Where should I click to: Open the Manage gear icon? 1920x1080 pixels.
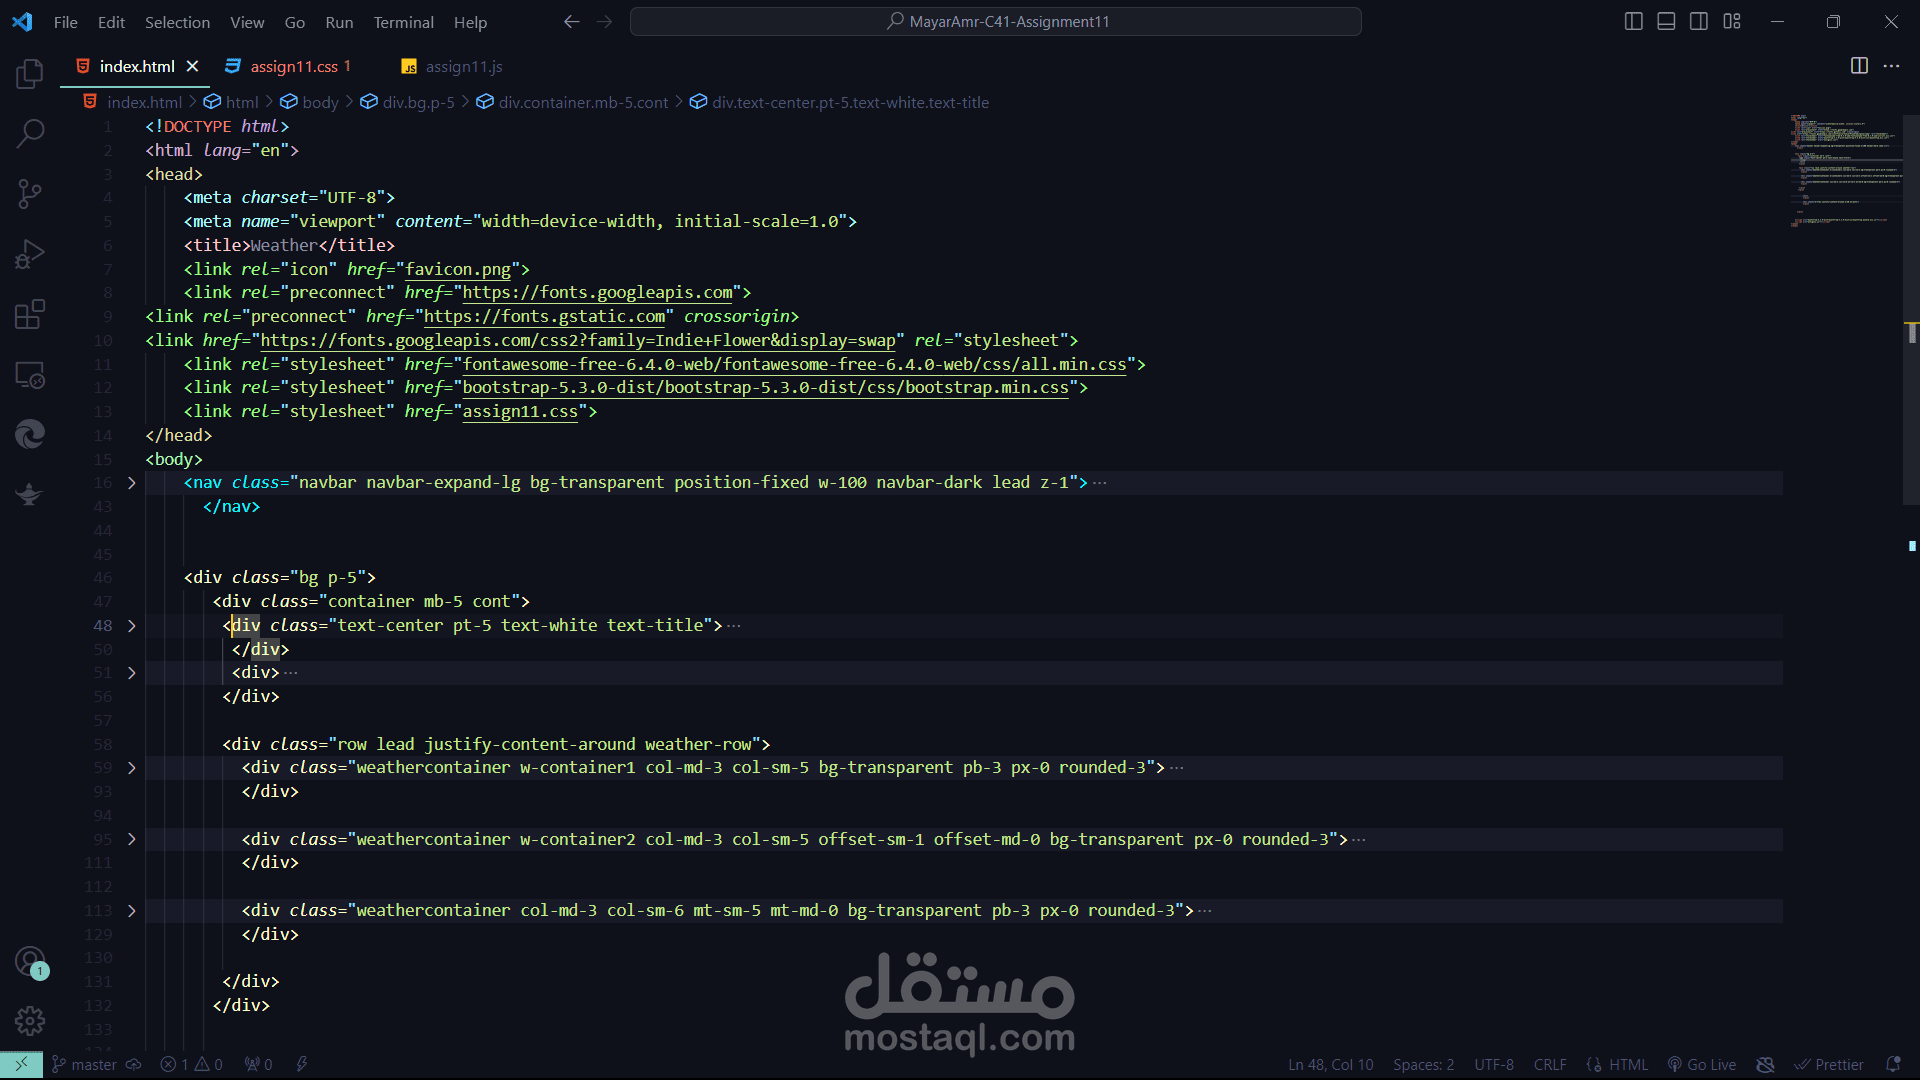tap(30, 1020)
